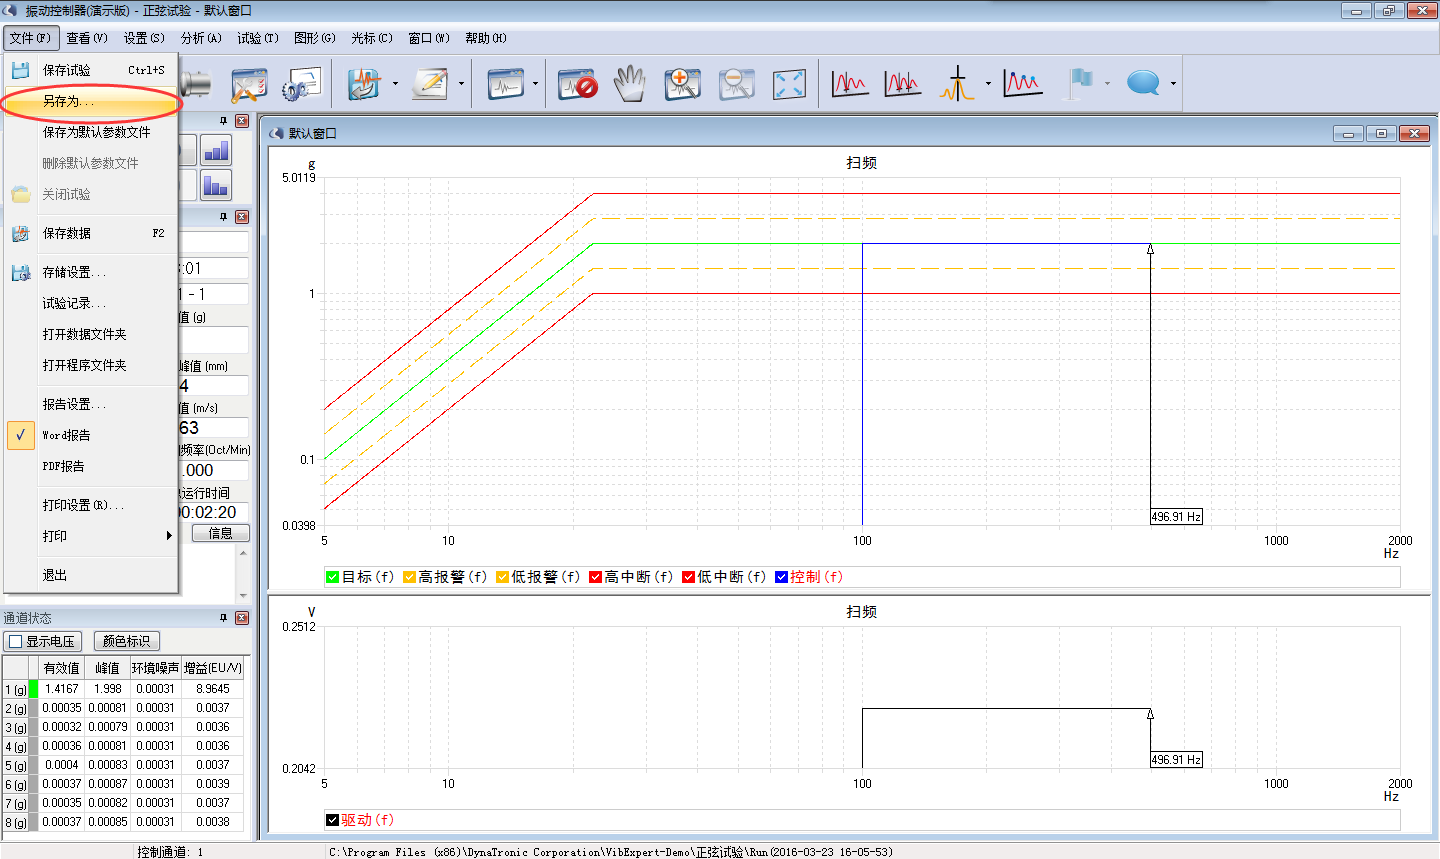1440x859 pixels.
Task: Click the fit-to-full-view arrows icon
Action: (789, 84)
